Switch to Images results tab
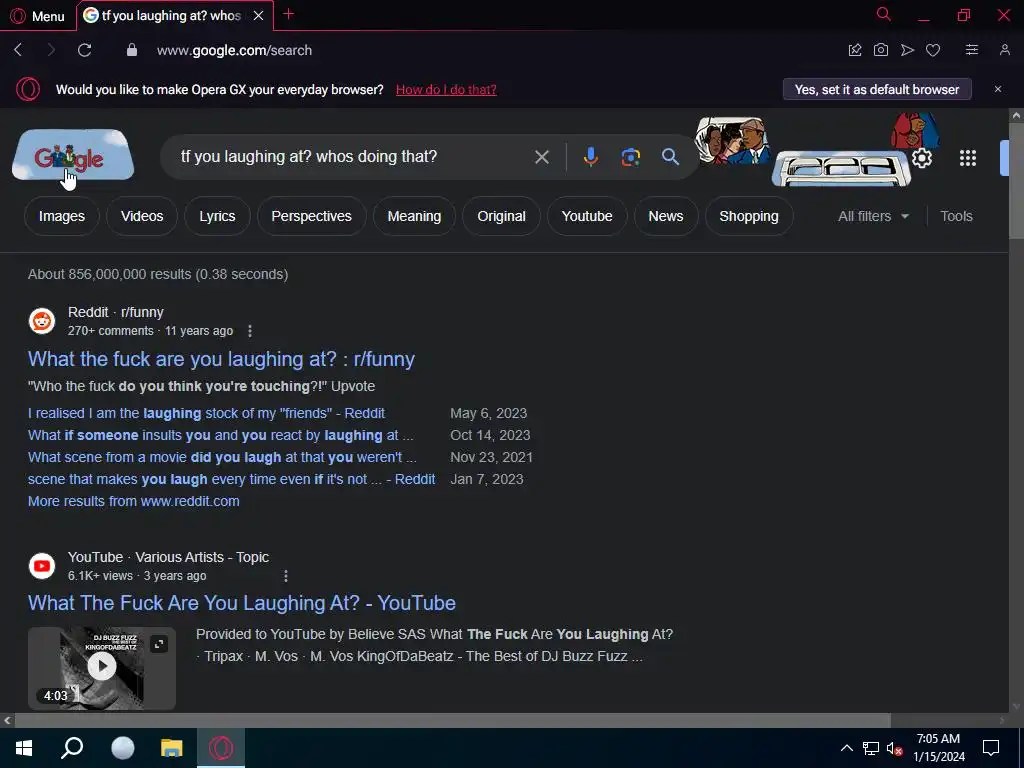 click(x=61, y=216)
